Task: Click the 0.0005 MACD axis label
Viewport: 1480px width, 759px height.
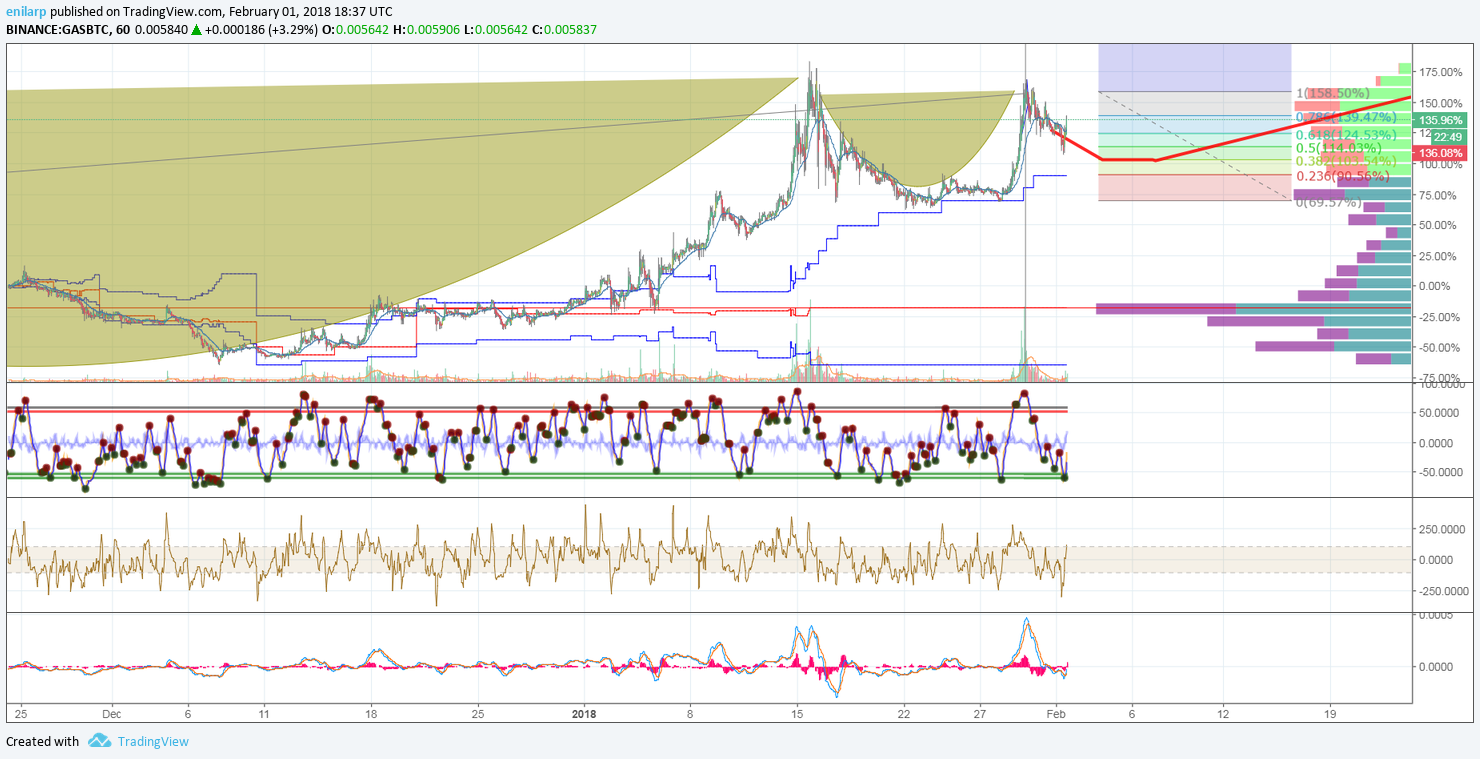Action: pyautogui.click(x=1436, y=614)
